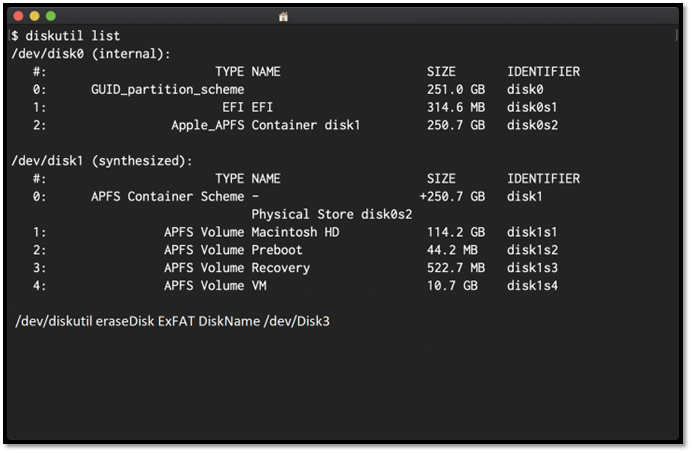The width and height of the screenshot is (692, 453).
Task: Click the 'eraseDisk' word in bottom command
Action: (125, 321)
